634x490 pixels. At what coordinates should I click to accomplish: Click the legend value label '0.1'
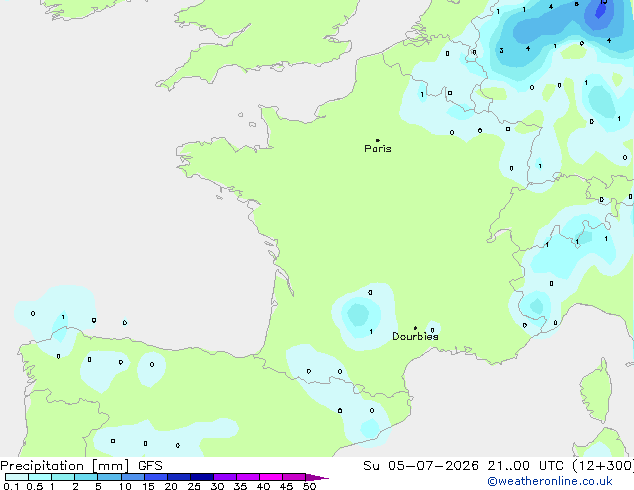(x=11, y=486)
